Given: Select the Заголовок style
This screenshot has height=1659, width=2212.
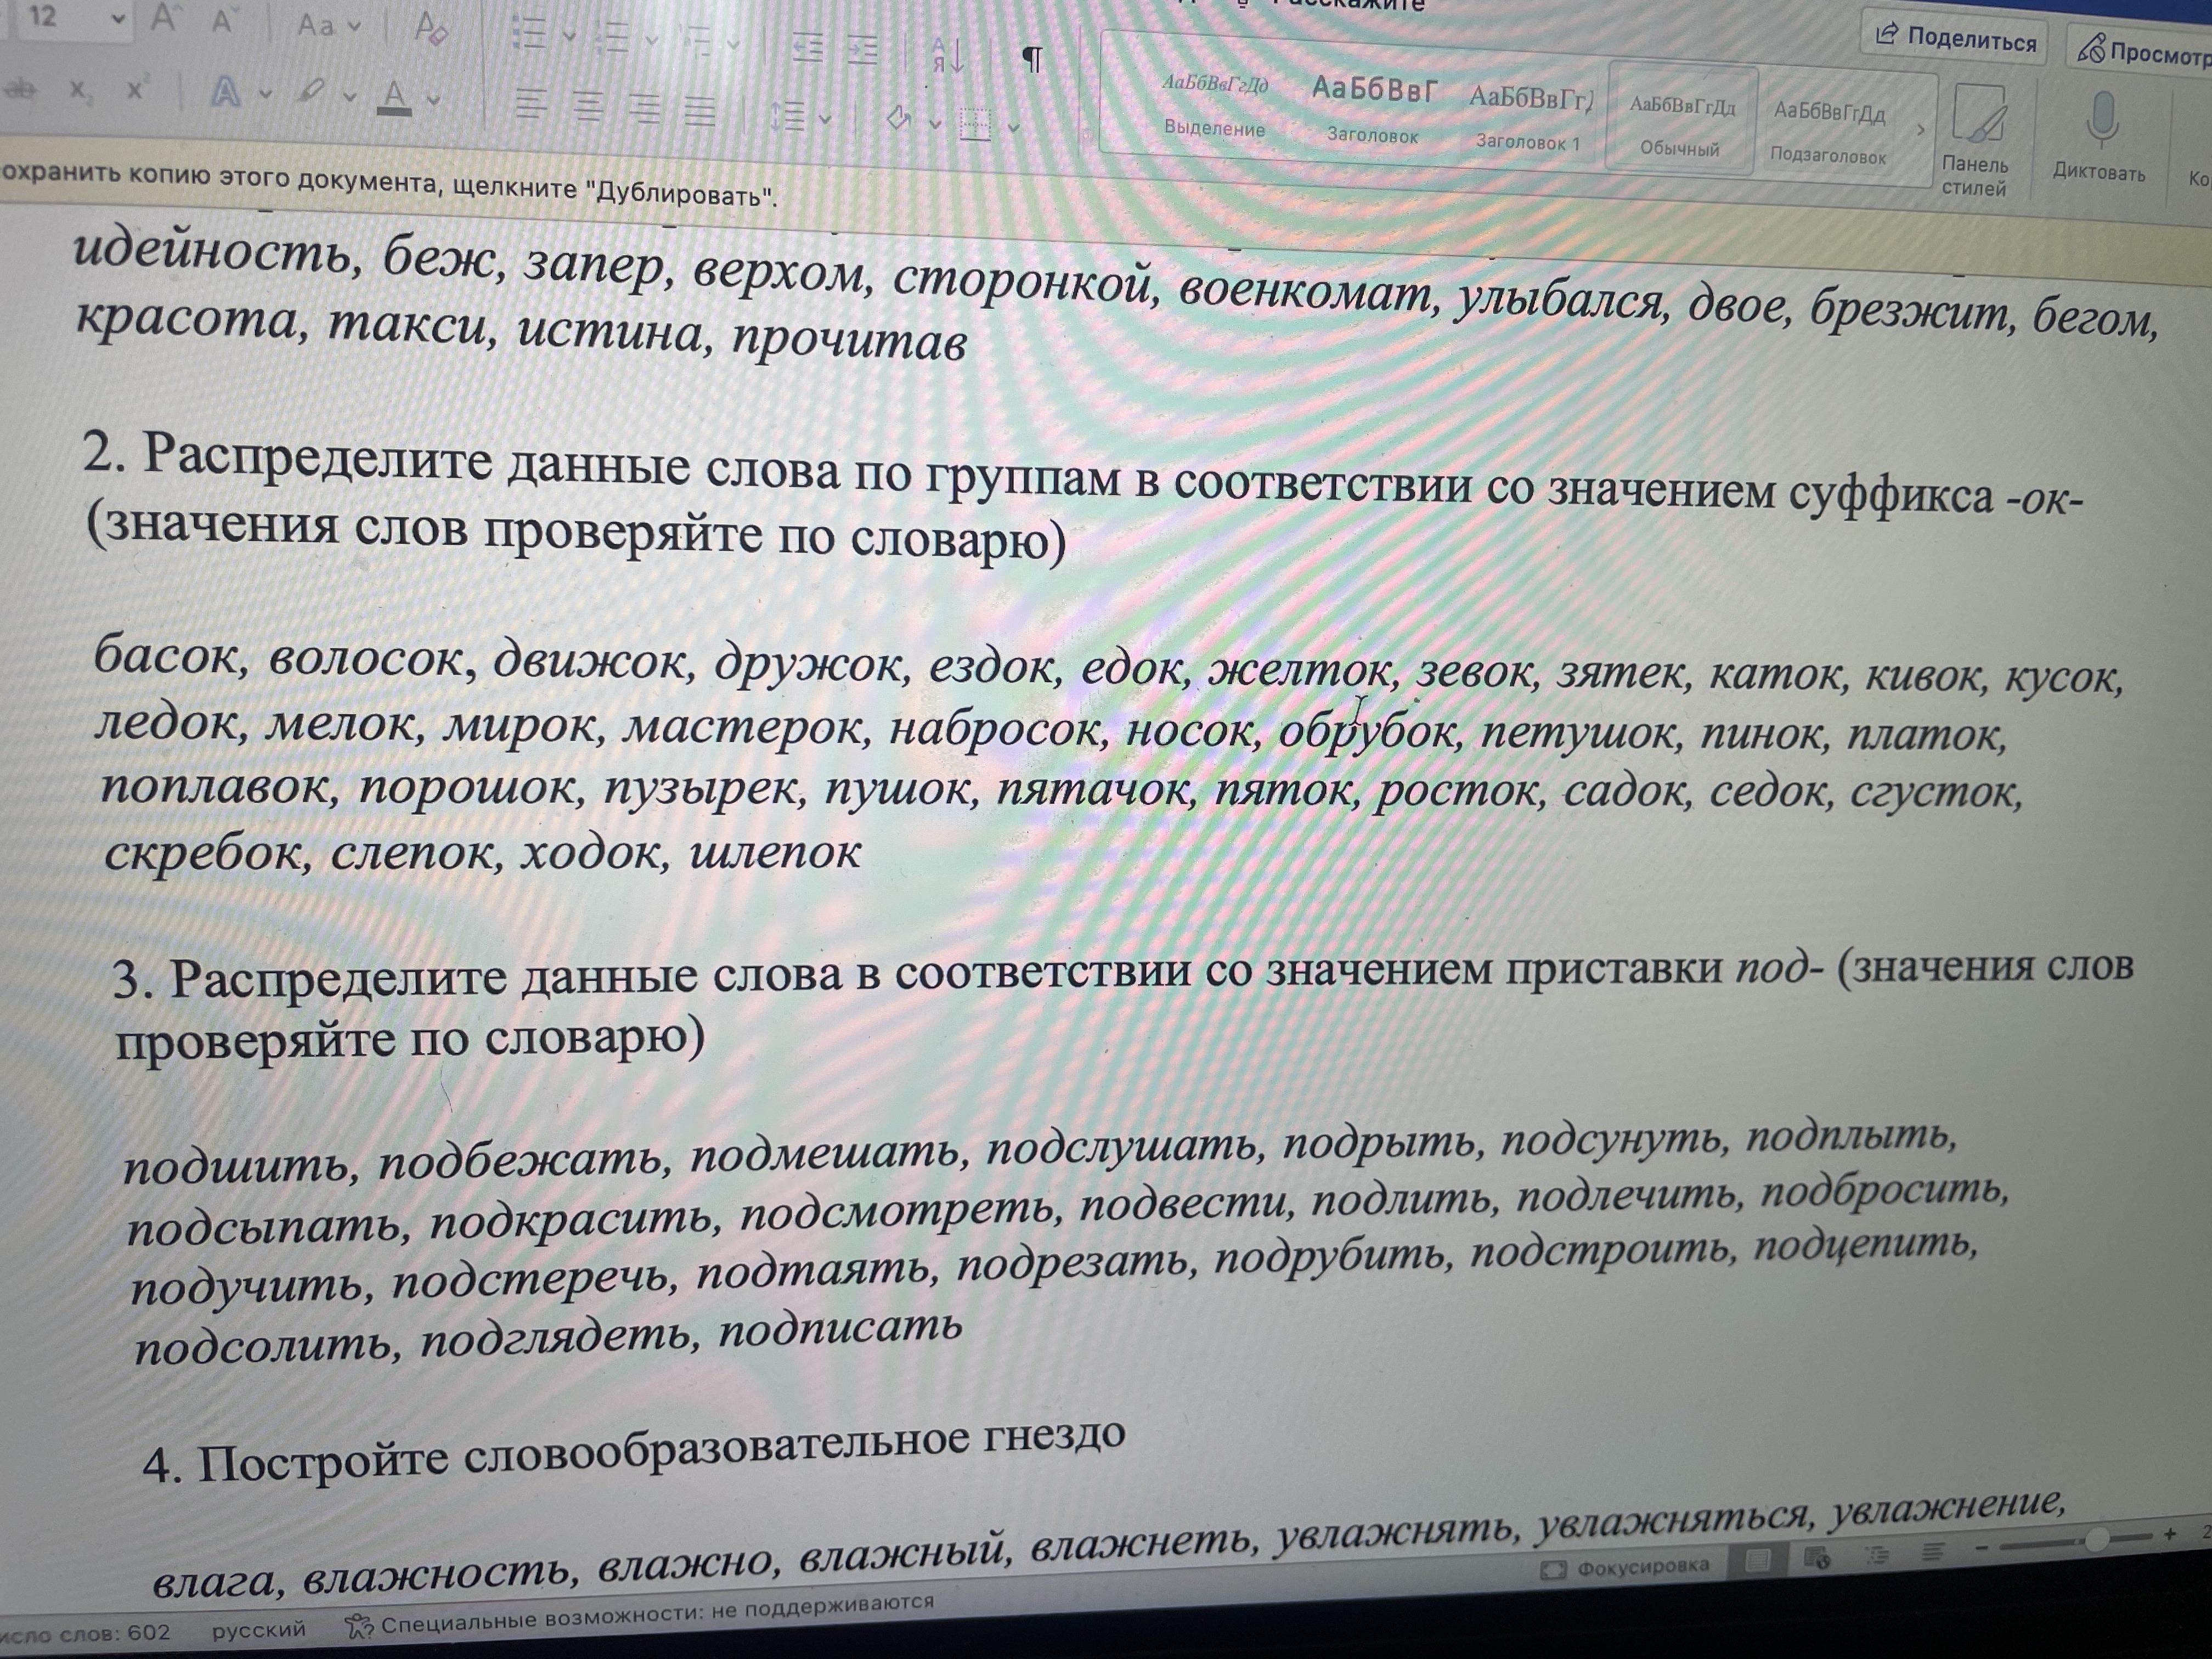Looking at the screenshot, I should click(x=1373, y=110).
